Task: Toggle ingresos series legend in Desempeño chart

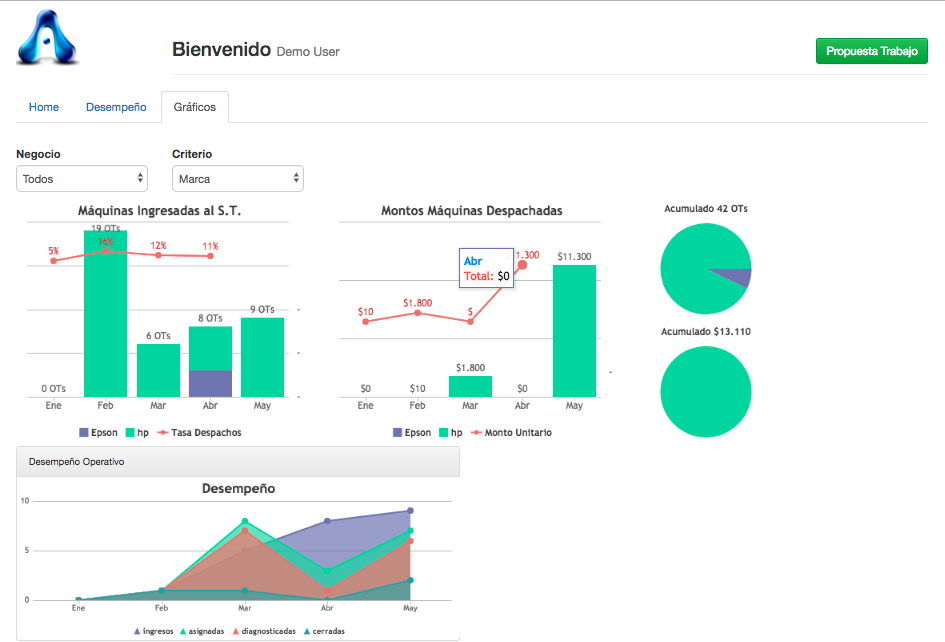Action: 154,631
